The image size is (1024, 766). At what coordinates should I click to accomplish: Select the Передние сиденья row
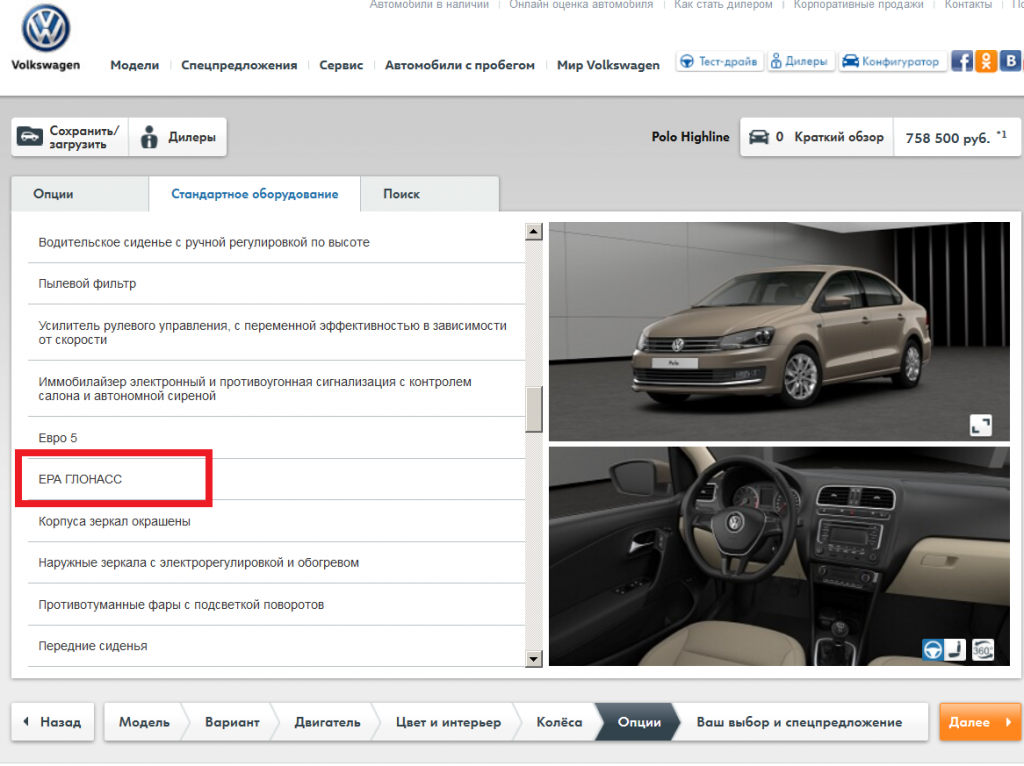tap(276, 646)
